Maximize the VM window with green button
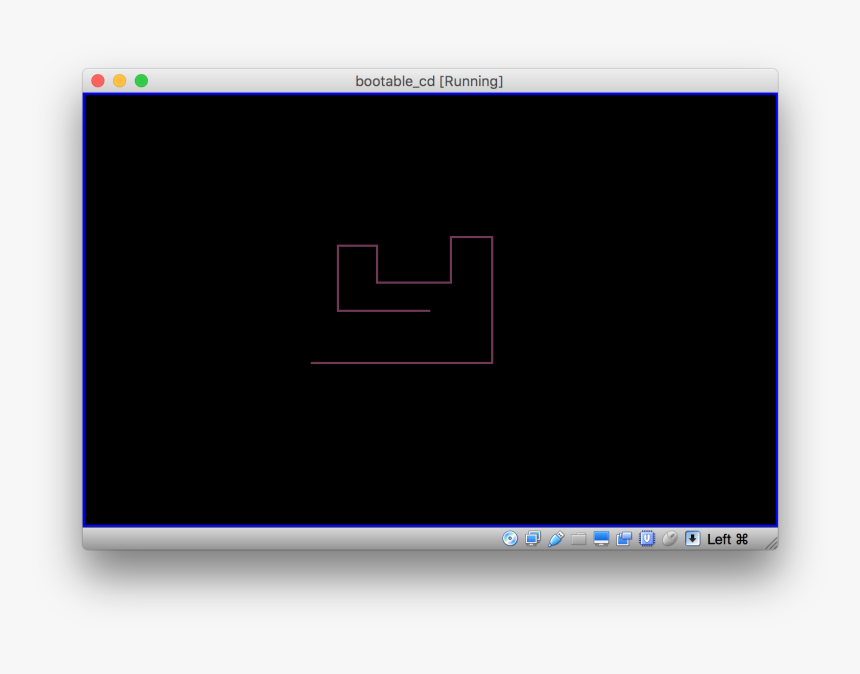The image size is (860, 674). tap(142, 81)
